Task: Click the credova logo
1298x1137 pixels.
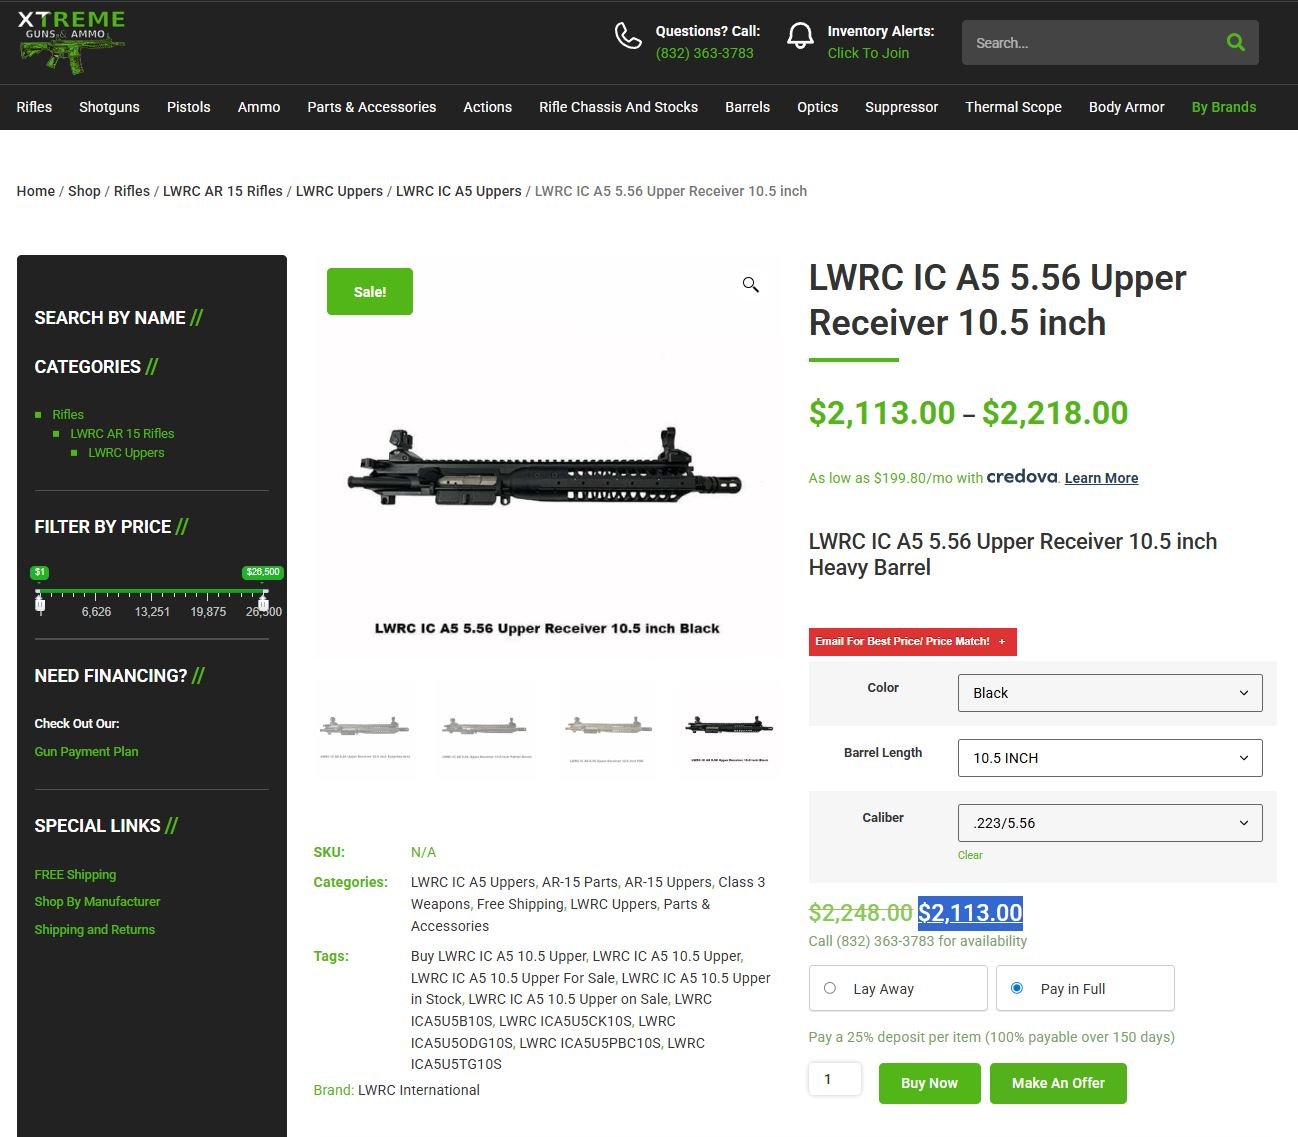Action: [1021, 477]
